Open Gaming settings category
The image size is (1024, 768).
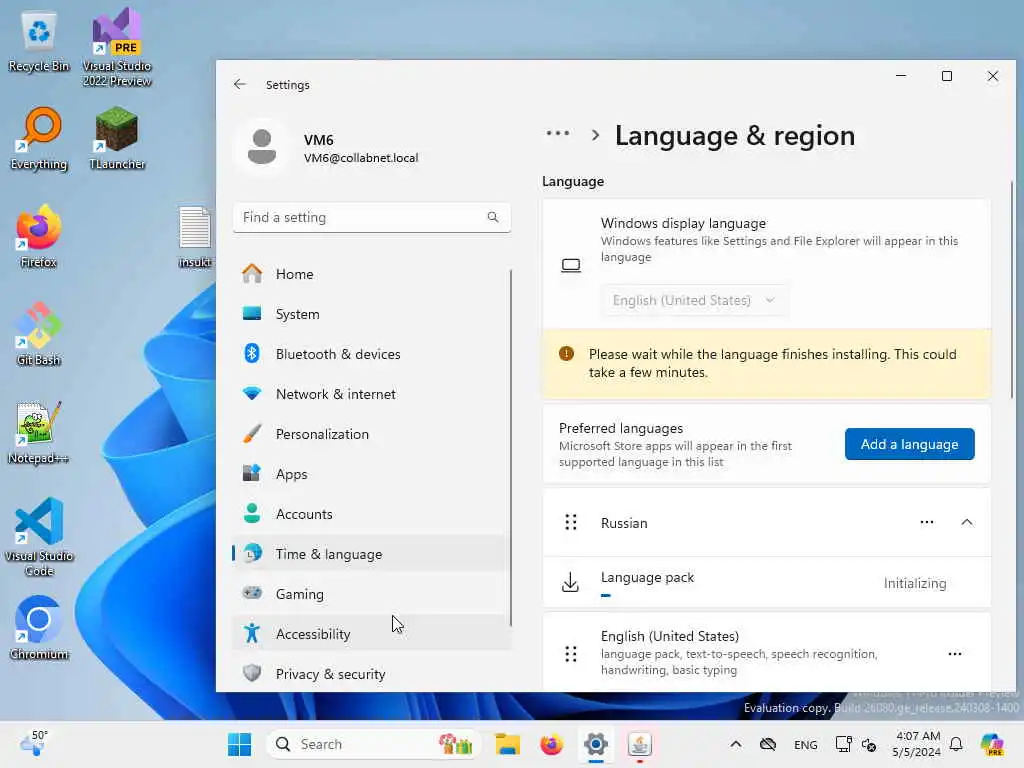pyautogui.click(x=370, y=594)
